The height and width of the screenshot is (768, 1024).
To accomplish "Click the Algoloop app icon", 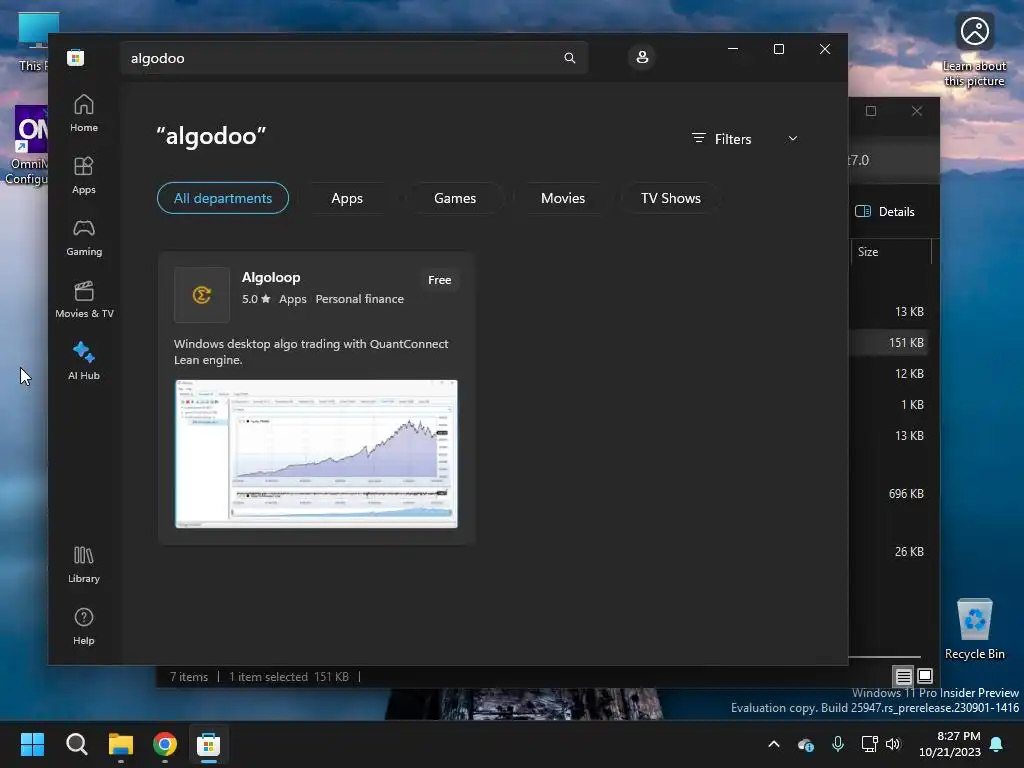I will click(202, 295).
